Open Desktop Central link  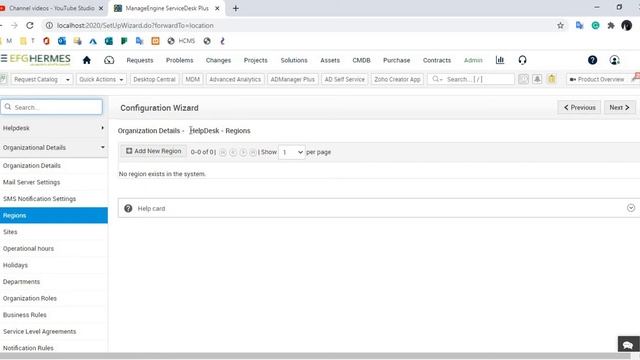tap(154, 79)
